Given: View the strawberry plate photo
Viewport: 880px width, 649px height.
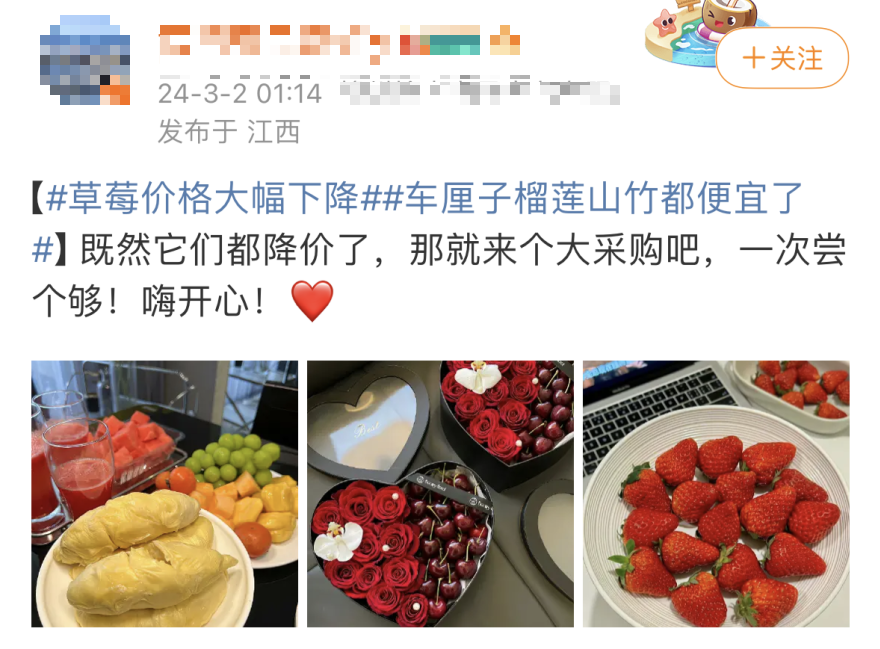Looking at the screenshot, I should pyautogui.click(x=716, y=493).
